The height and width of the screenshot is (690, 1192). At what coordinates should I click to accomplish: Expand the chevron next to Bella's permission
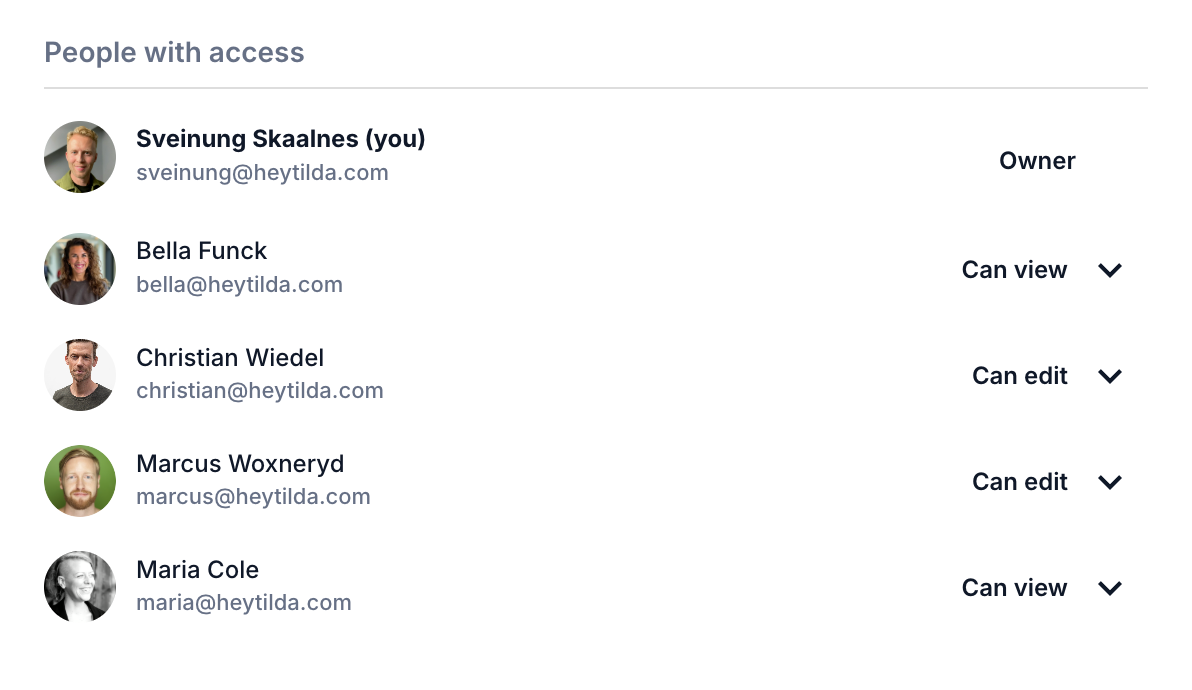(x=1110, y=270)
